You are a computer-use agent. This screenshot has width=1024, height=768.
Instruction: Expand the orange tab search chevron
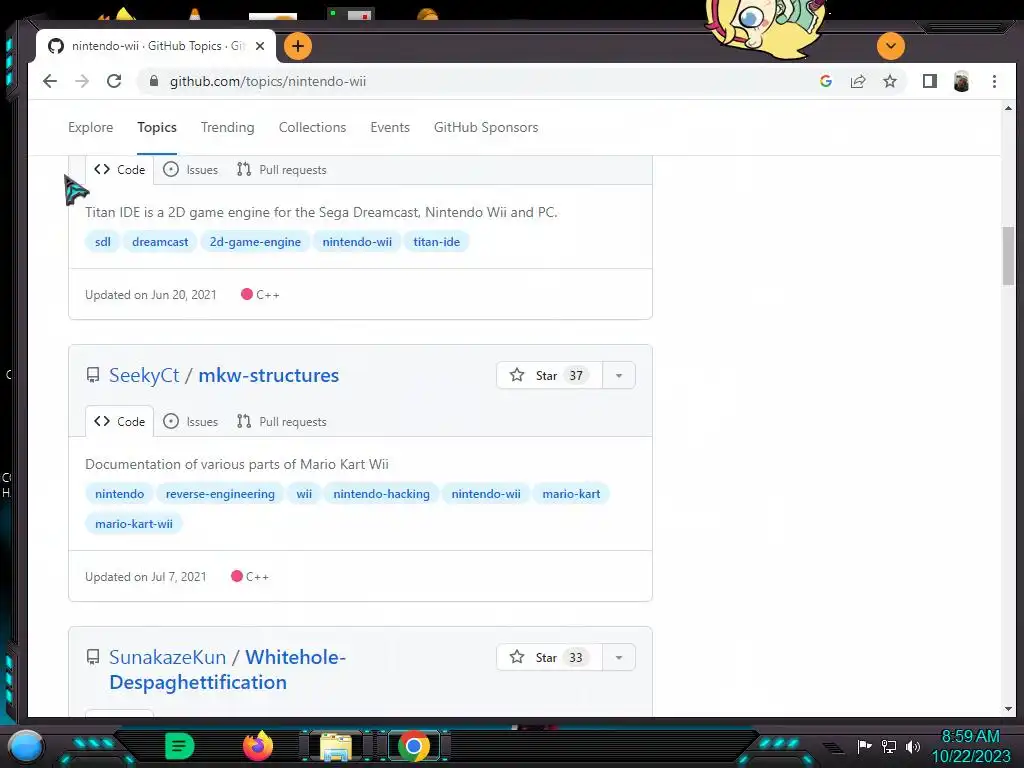tap(891, 46)
